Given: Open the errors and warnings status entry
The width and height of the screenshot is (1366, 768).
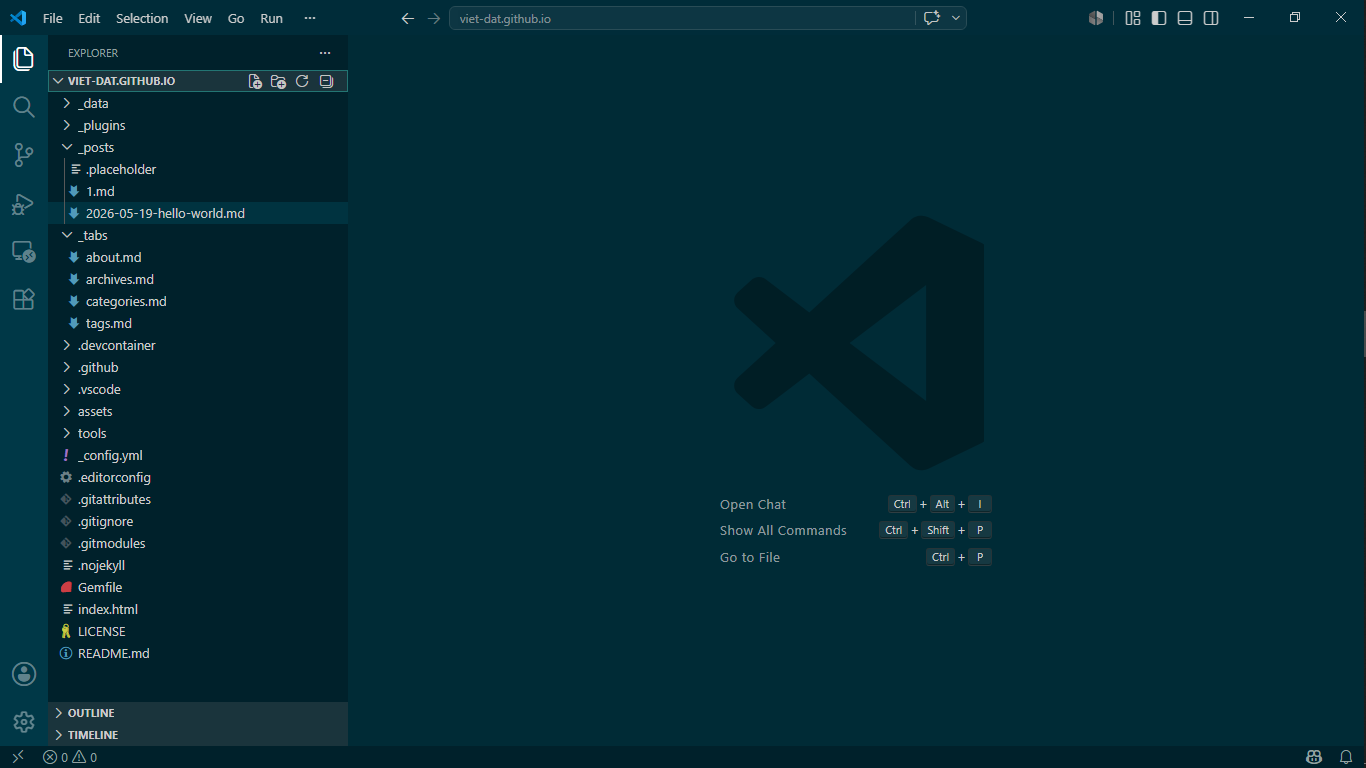Looking at the screenshot, I should pos(70,757).
